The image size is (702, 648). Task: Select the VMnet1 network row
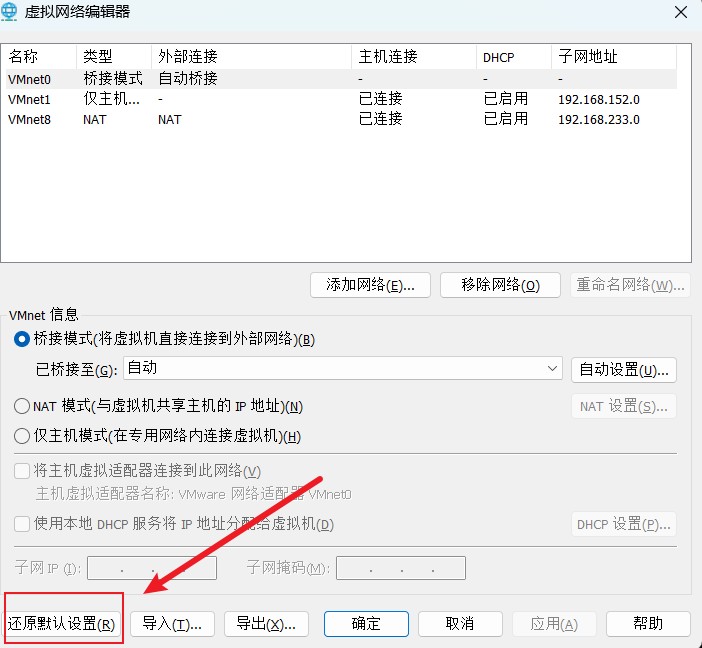click(x=341, y=99)
